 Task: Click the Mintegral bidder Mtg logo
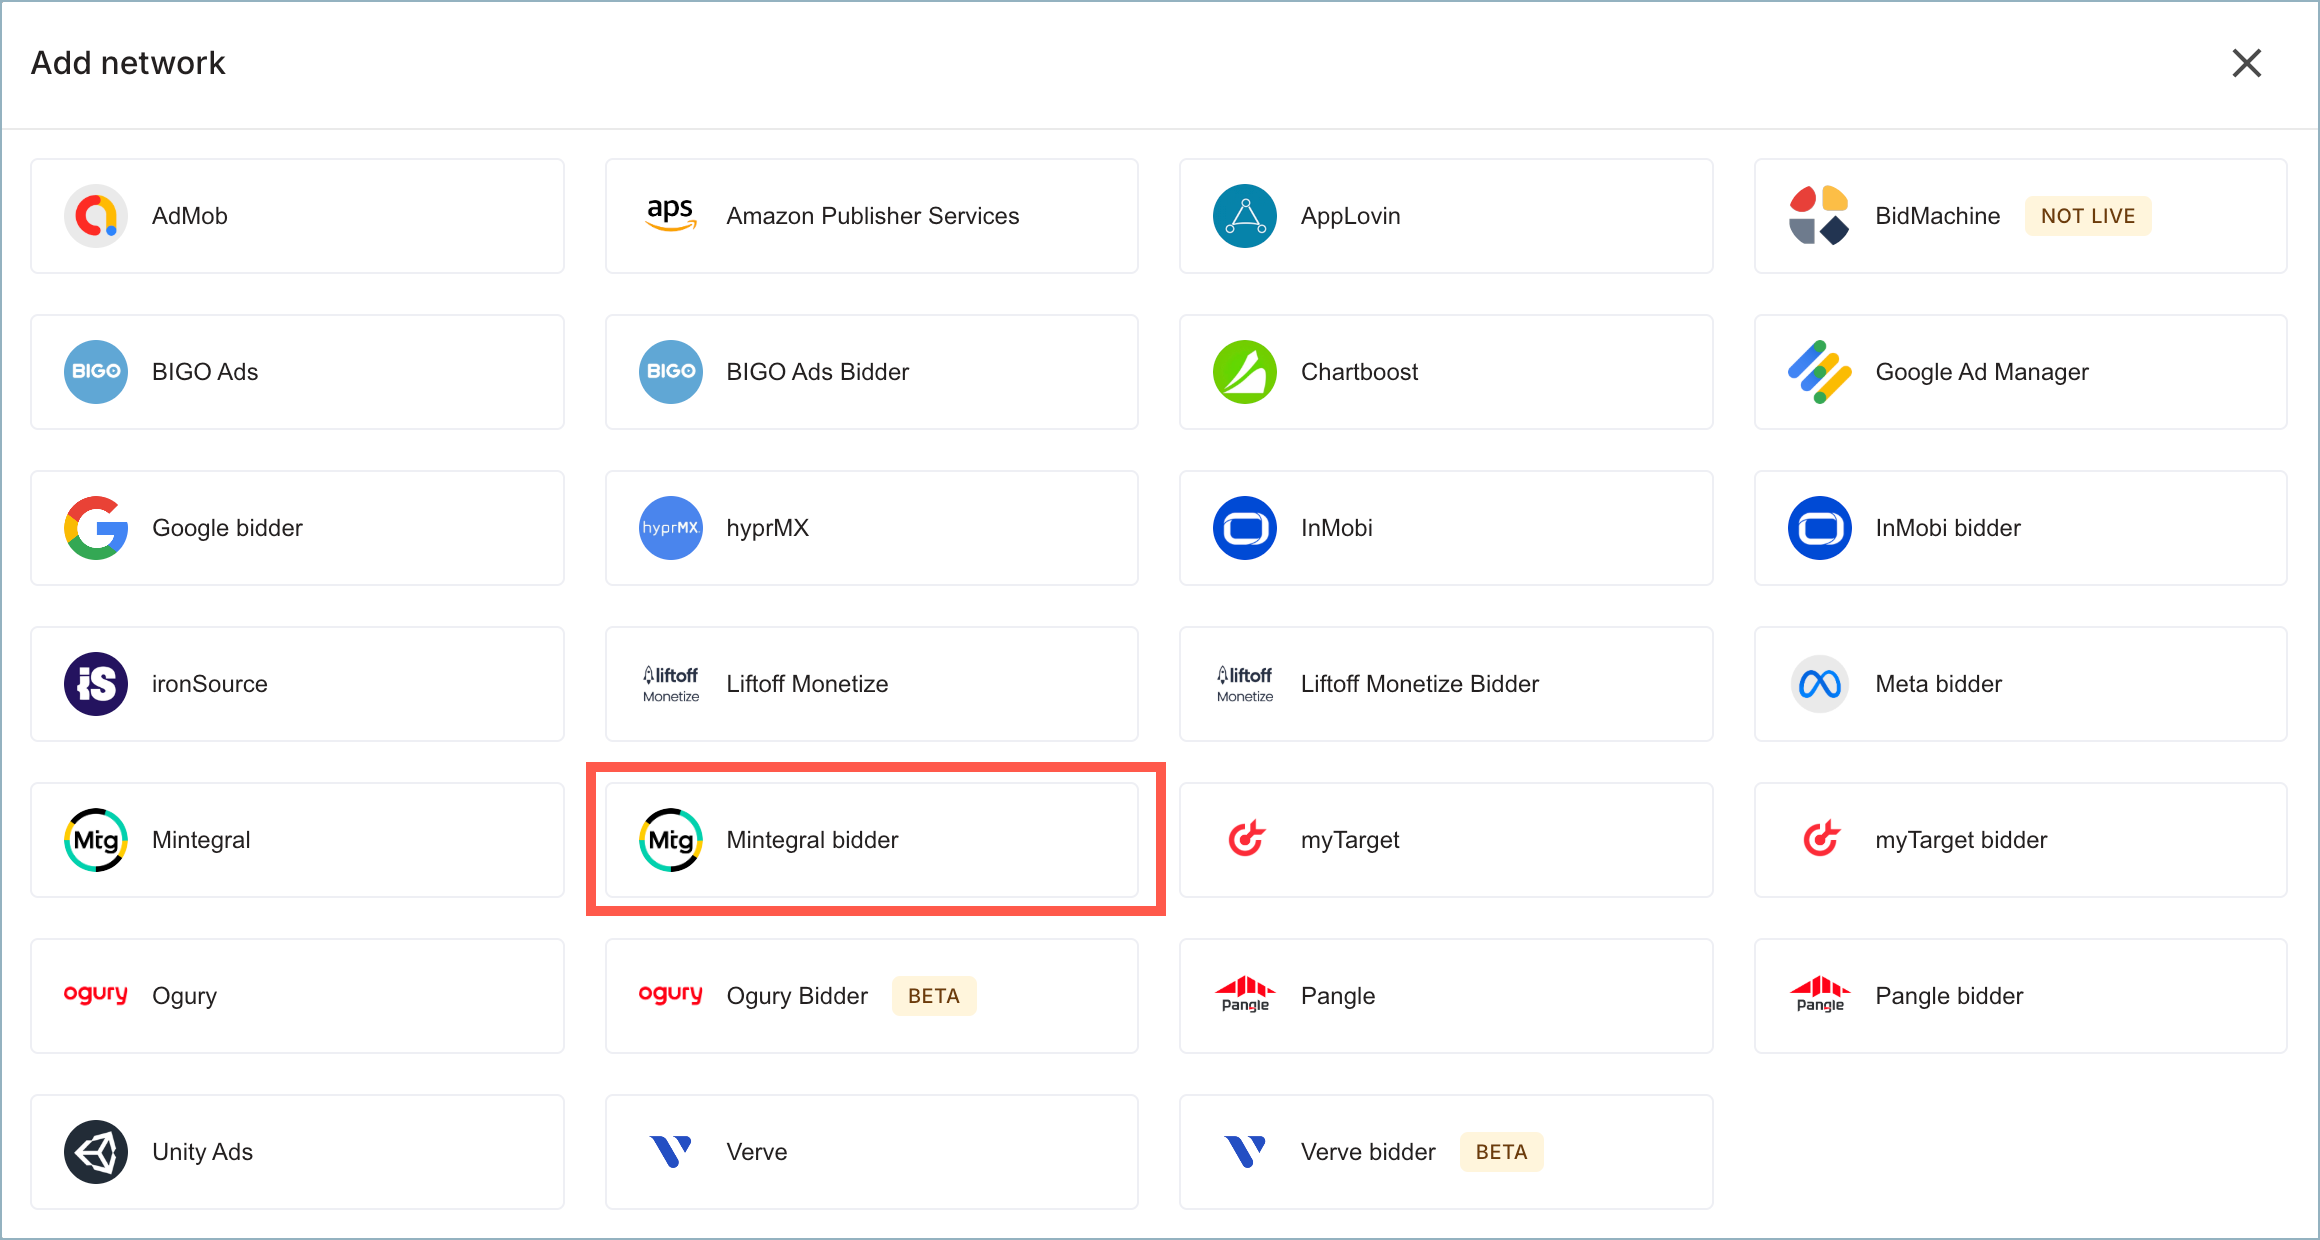[x=671, y=840]
